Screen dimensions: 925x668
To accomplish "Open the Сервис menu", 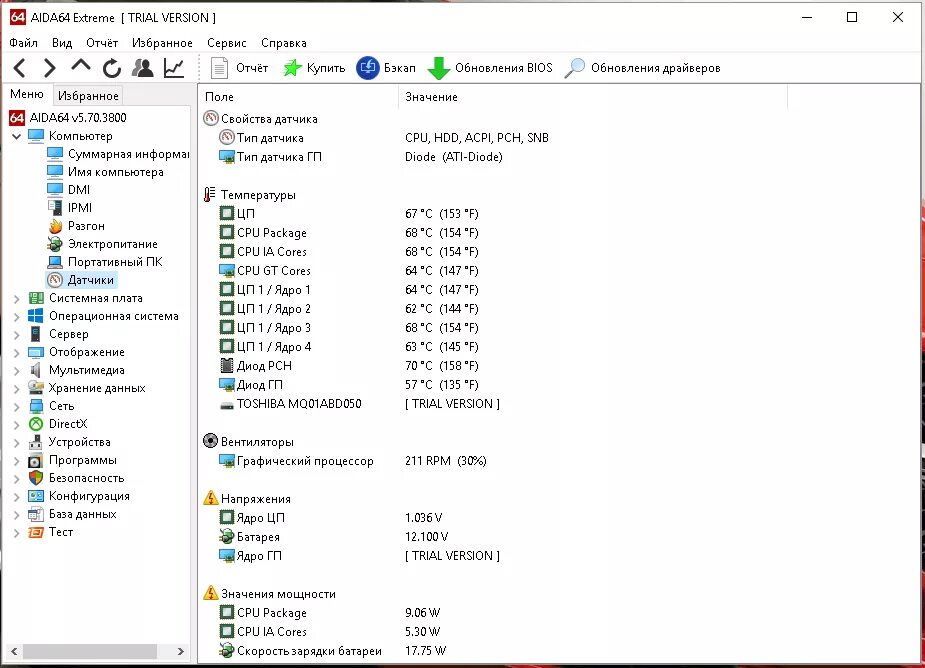I will pyautogui.click(x=227, y=42).
